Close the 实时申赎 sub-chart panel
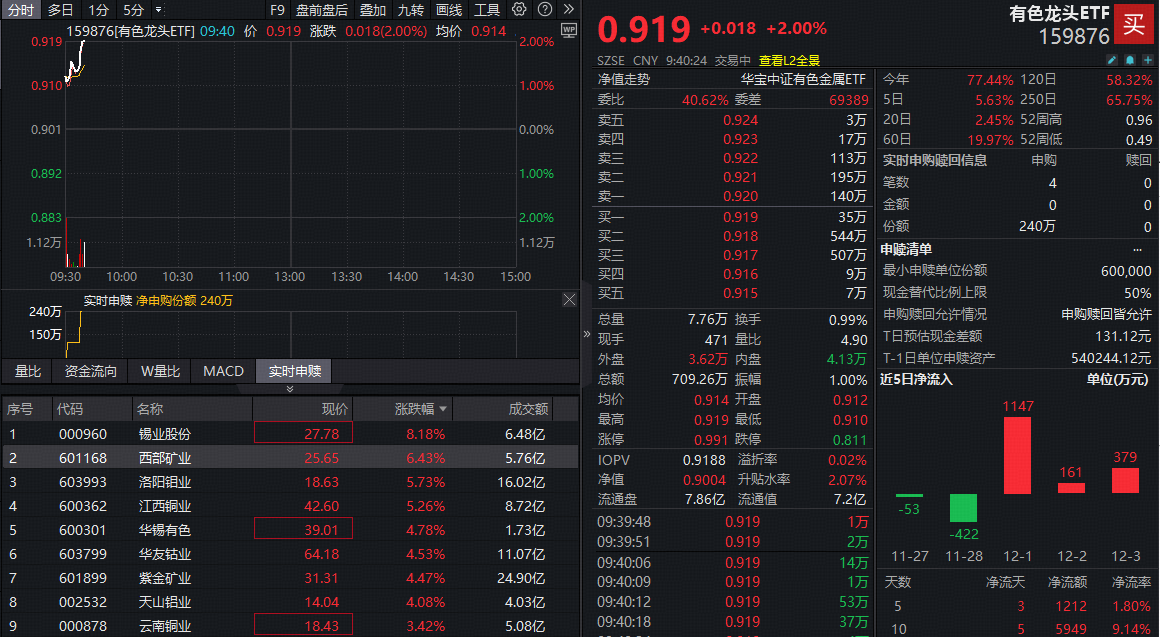The width and height of the screenshot is (1160, 637). 569,300
